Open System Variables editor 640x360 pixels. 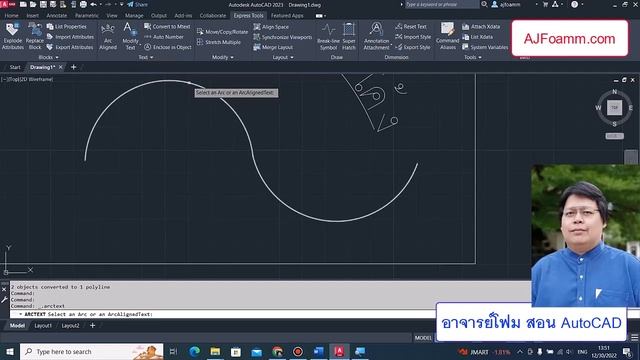(x=485, y=47)
